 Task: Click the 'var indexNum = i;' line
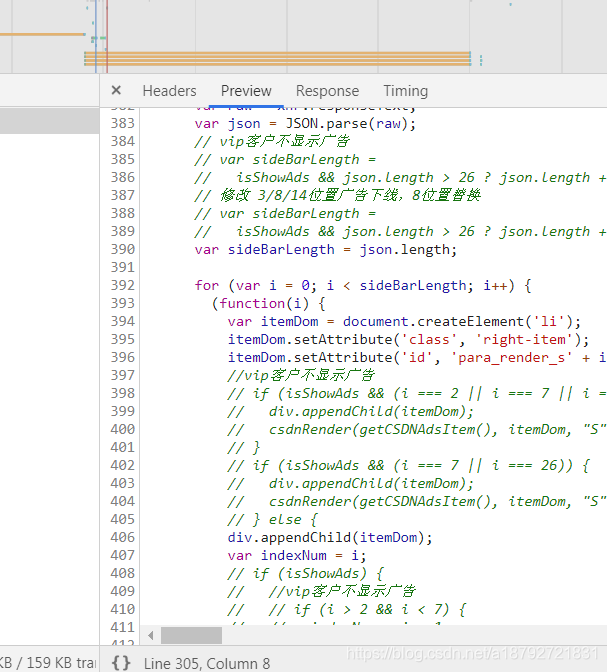tap(297, 555)
